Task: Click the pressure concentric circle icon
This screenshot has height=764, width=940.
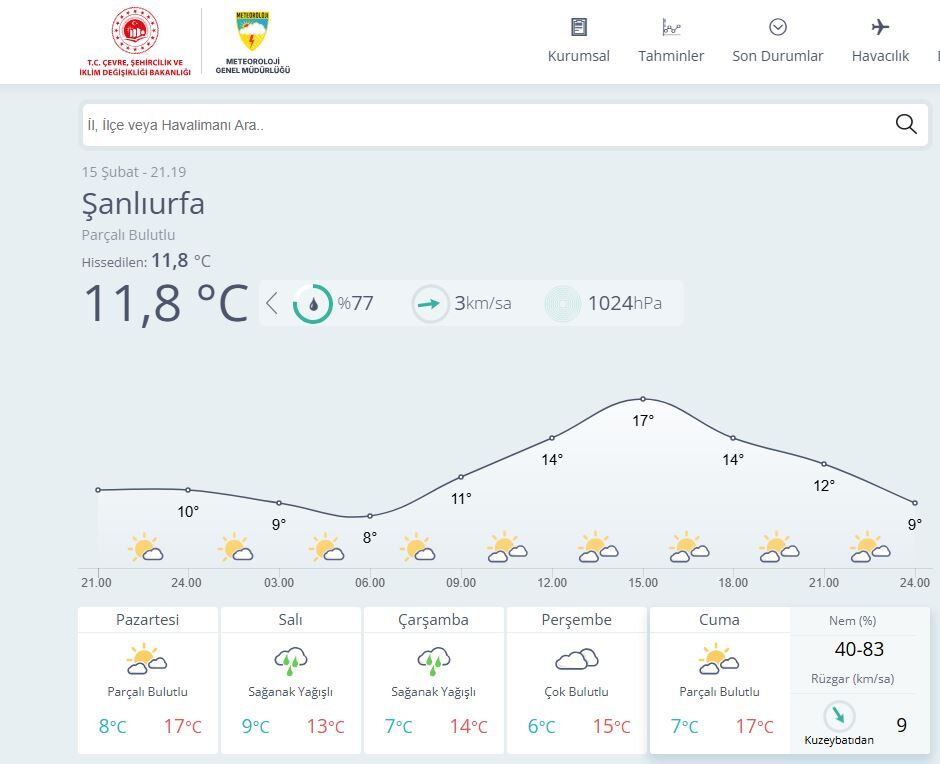Action: [563, 303]
